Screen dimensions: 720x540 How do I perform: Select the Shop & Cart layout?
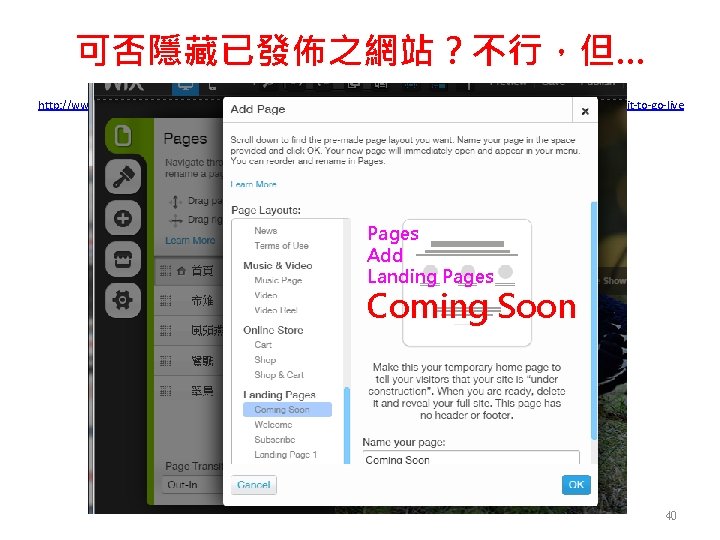point(279,375)
